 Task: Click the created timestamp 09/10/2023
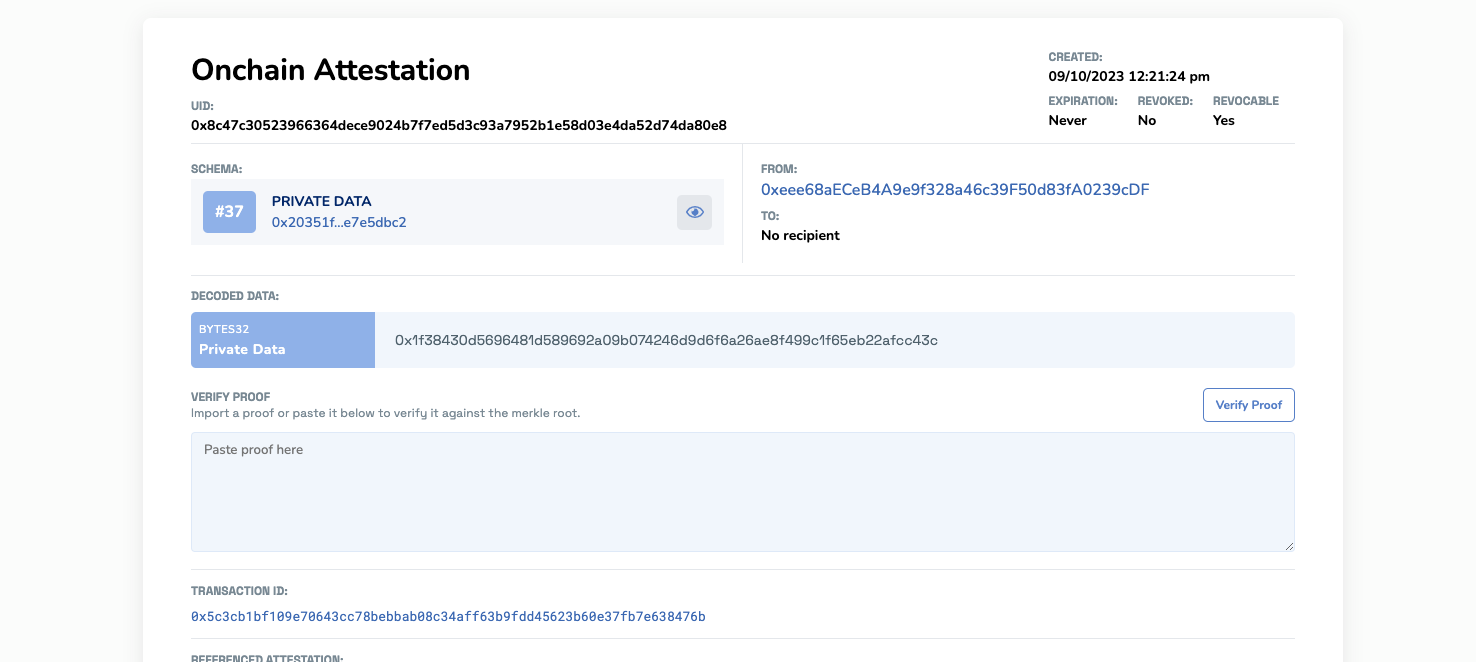point(1128,76)
